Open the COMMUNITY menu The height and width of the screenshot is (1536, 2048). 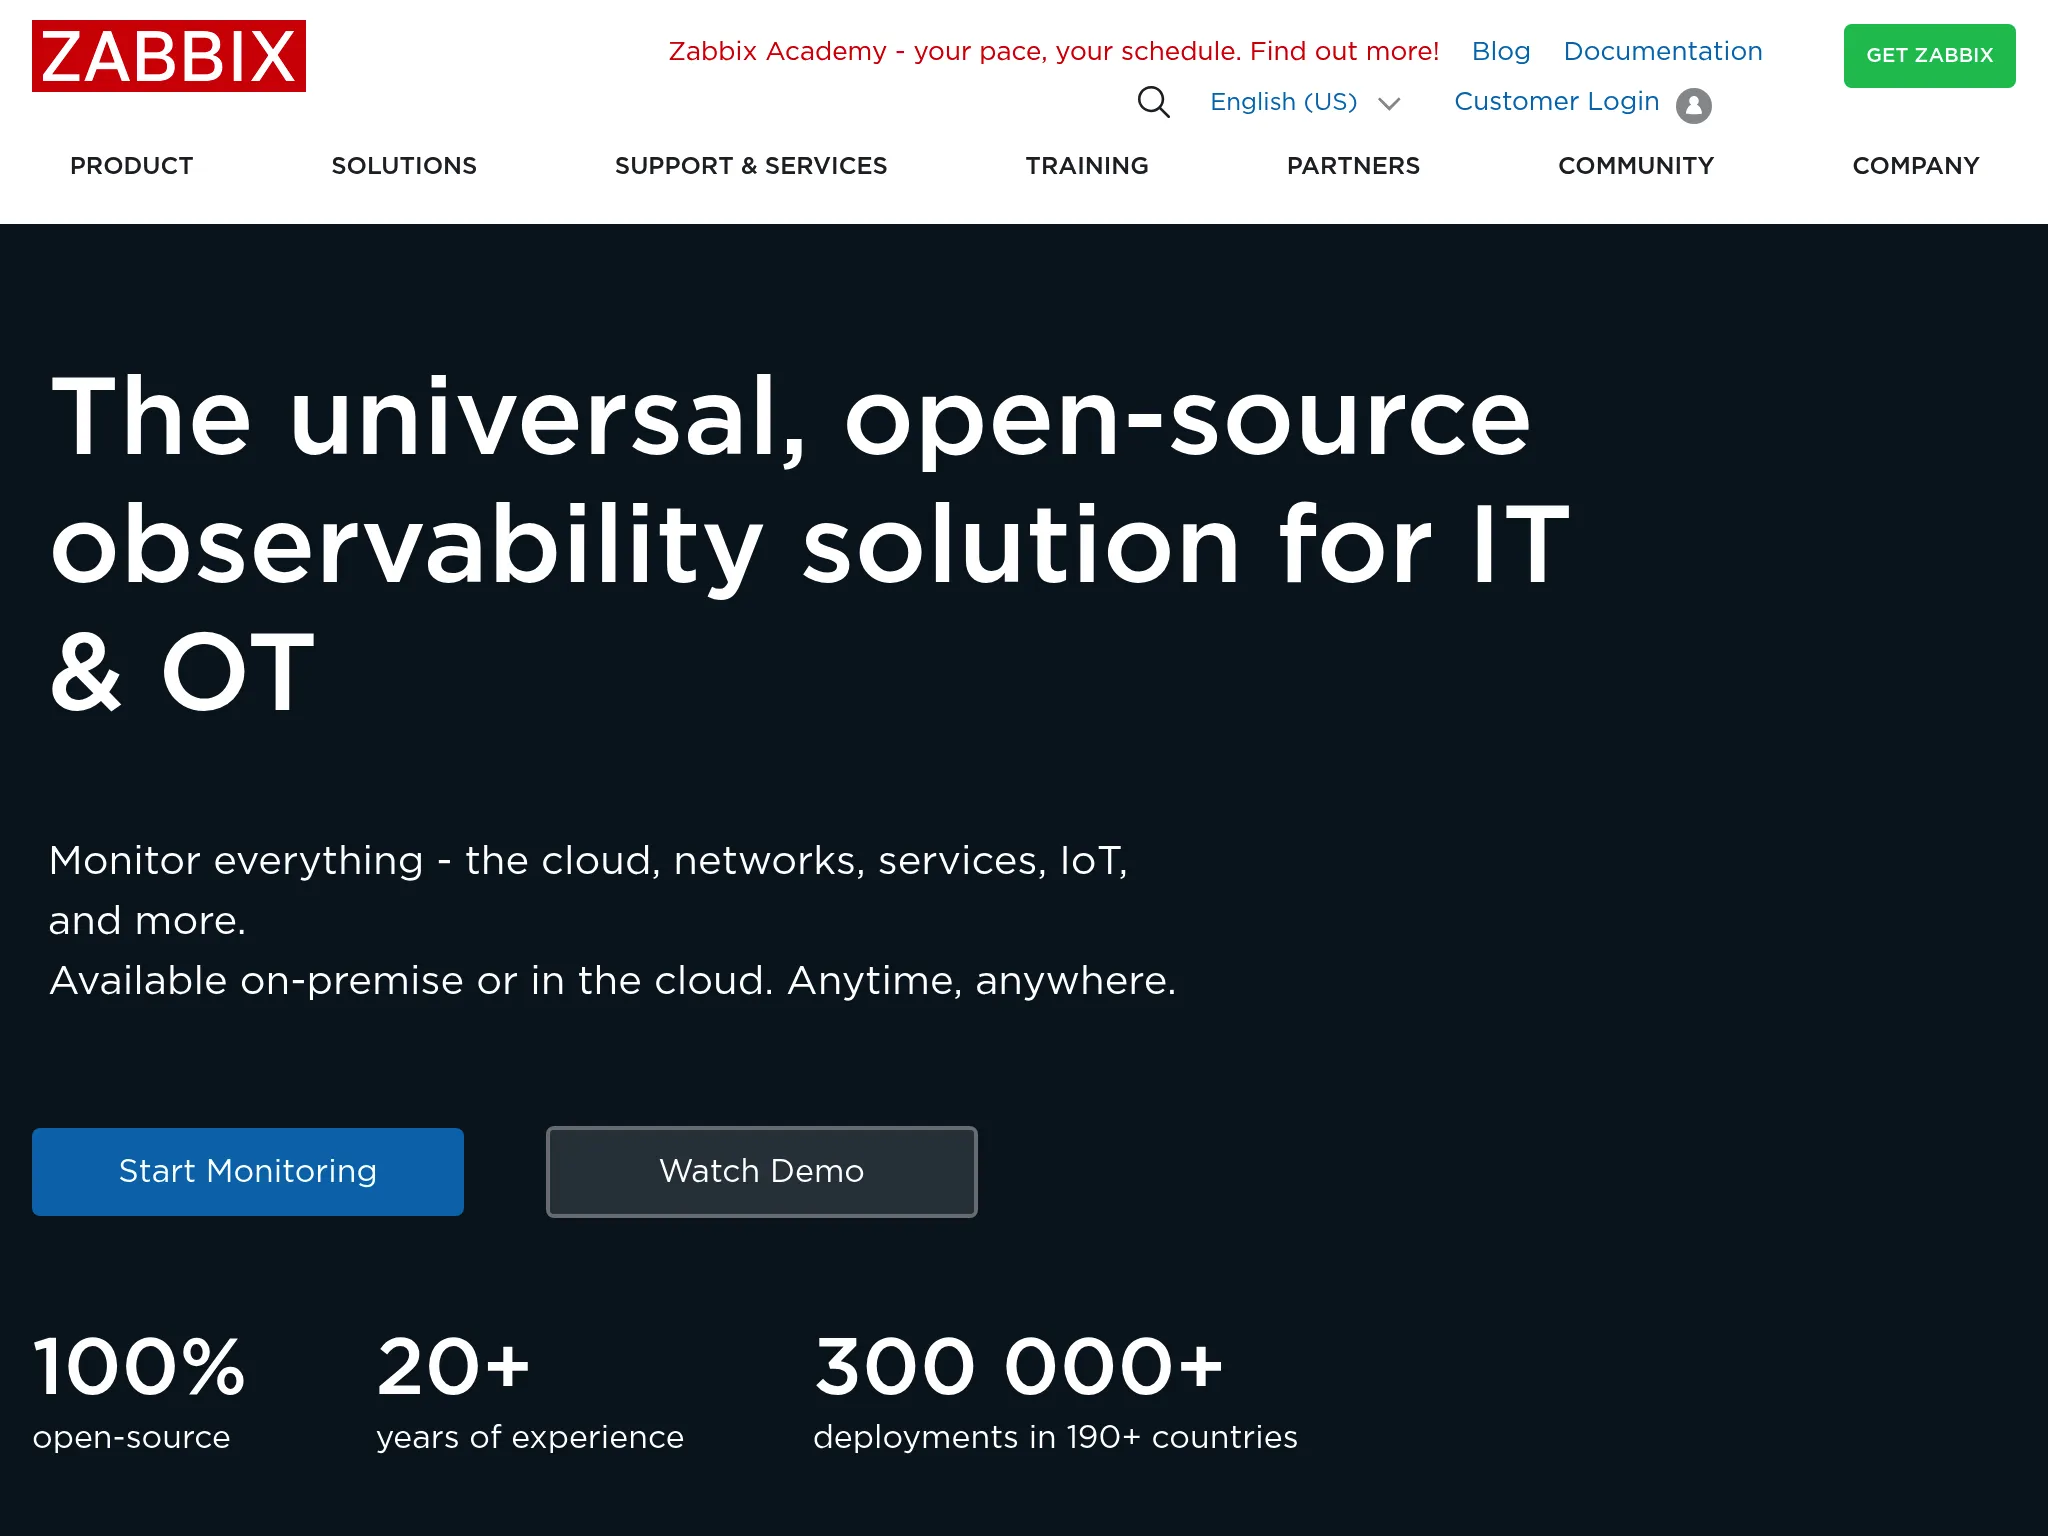1636,166
